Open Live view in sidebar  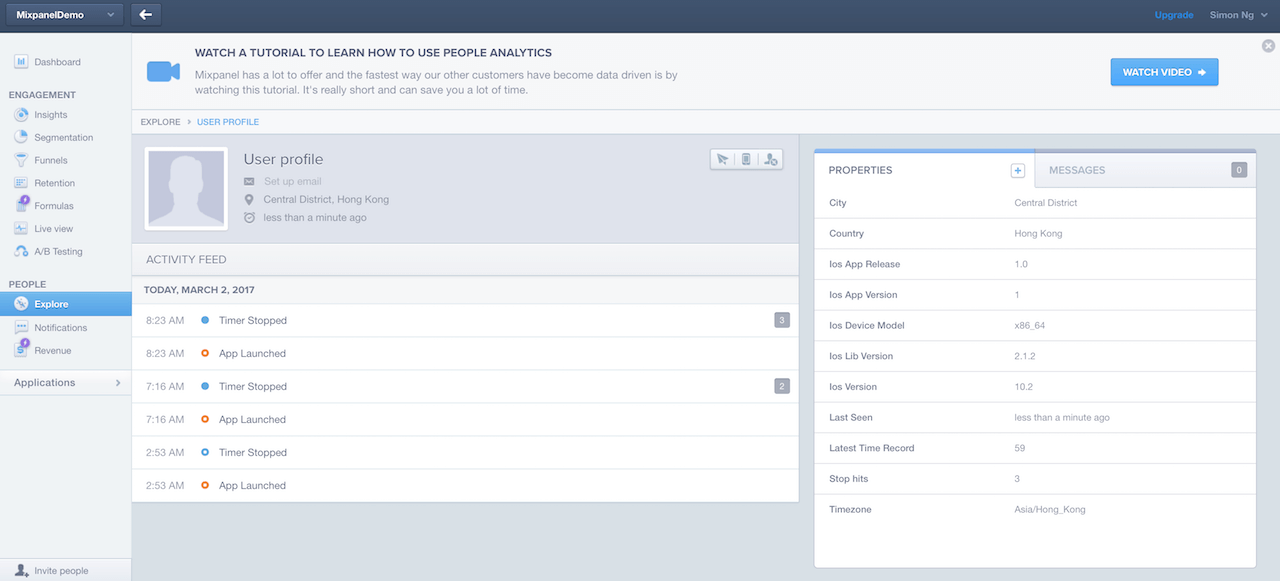pos(53,229)
